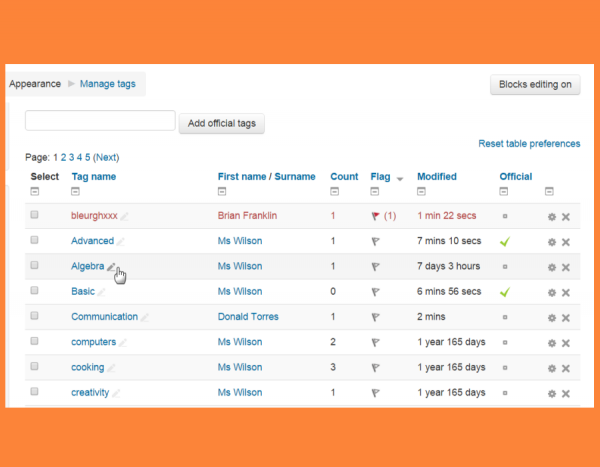Open settings gear for bleurghxxx tag
The height and width of the screenshot is (467, 600).
click(x=551, y=216)
